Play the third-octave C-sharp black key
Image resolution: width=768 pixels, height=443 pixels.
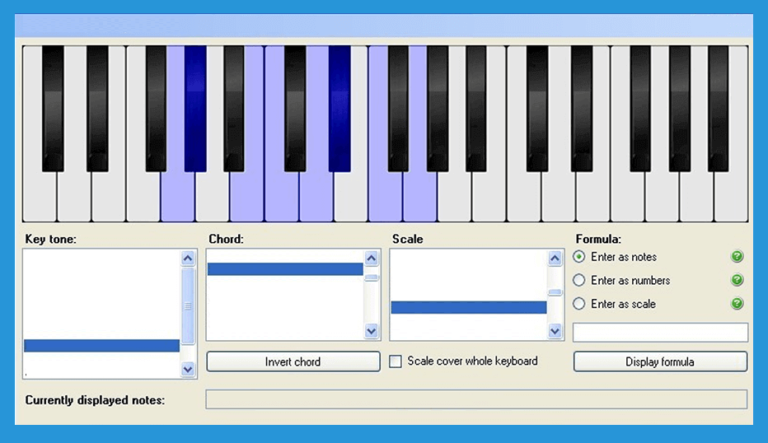[537, 109]
